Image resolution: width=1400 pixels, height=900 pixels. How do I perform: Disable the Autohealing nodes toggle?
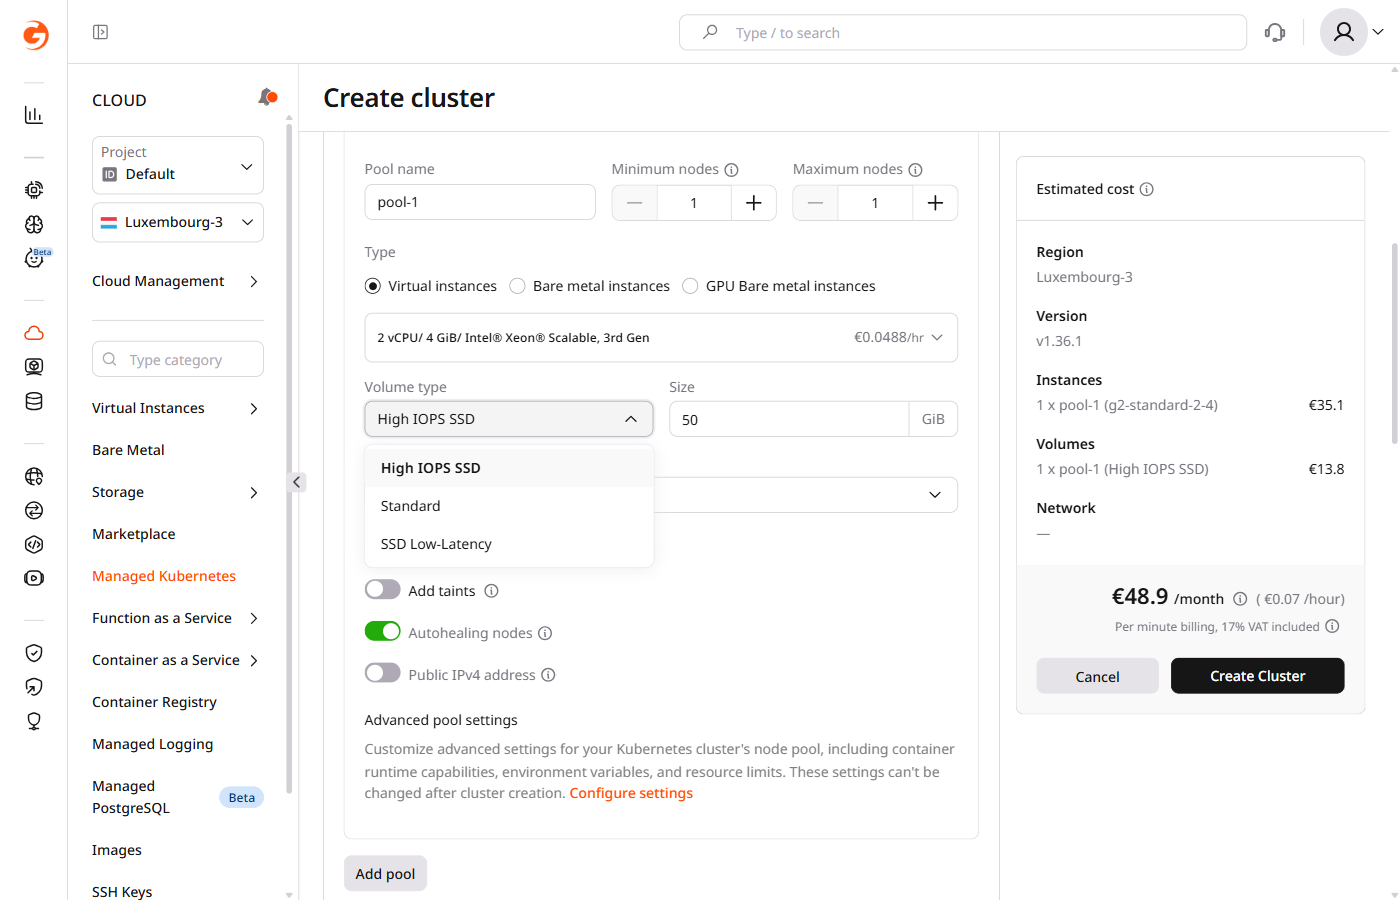point(383,632)
